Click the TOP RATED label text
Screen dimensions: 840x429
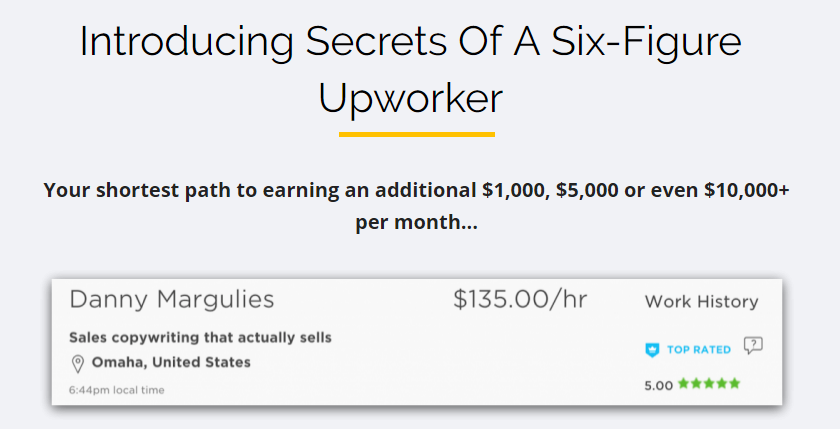[x=699, y=349]
